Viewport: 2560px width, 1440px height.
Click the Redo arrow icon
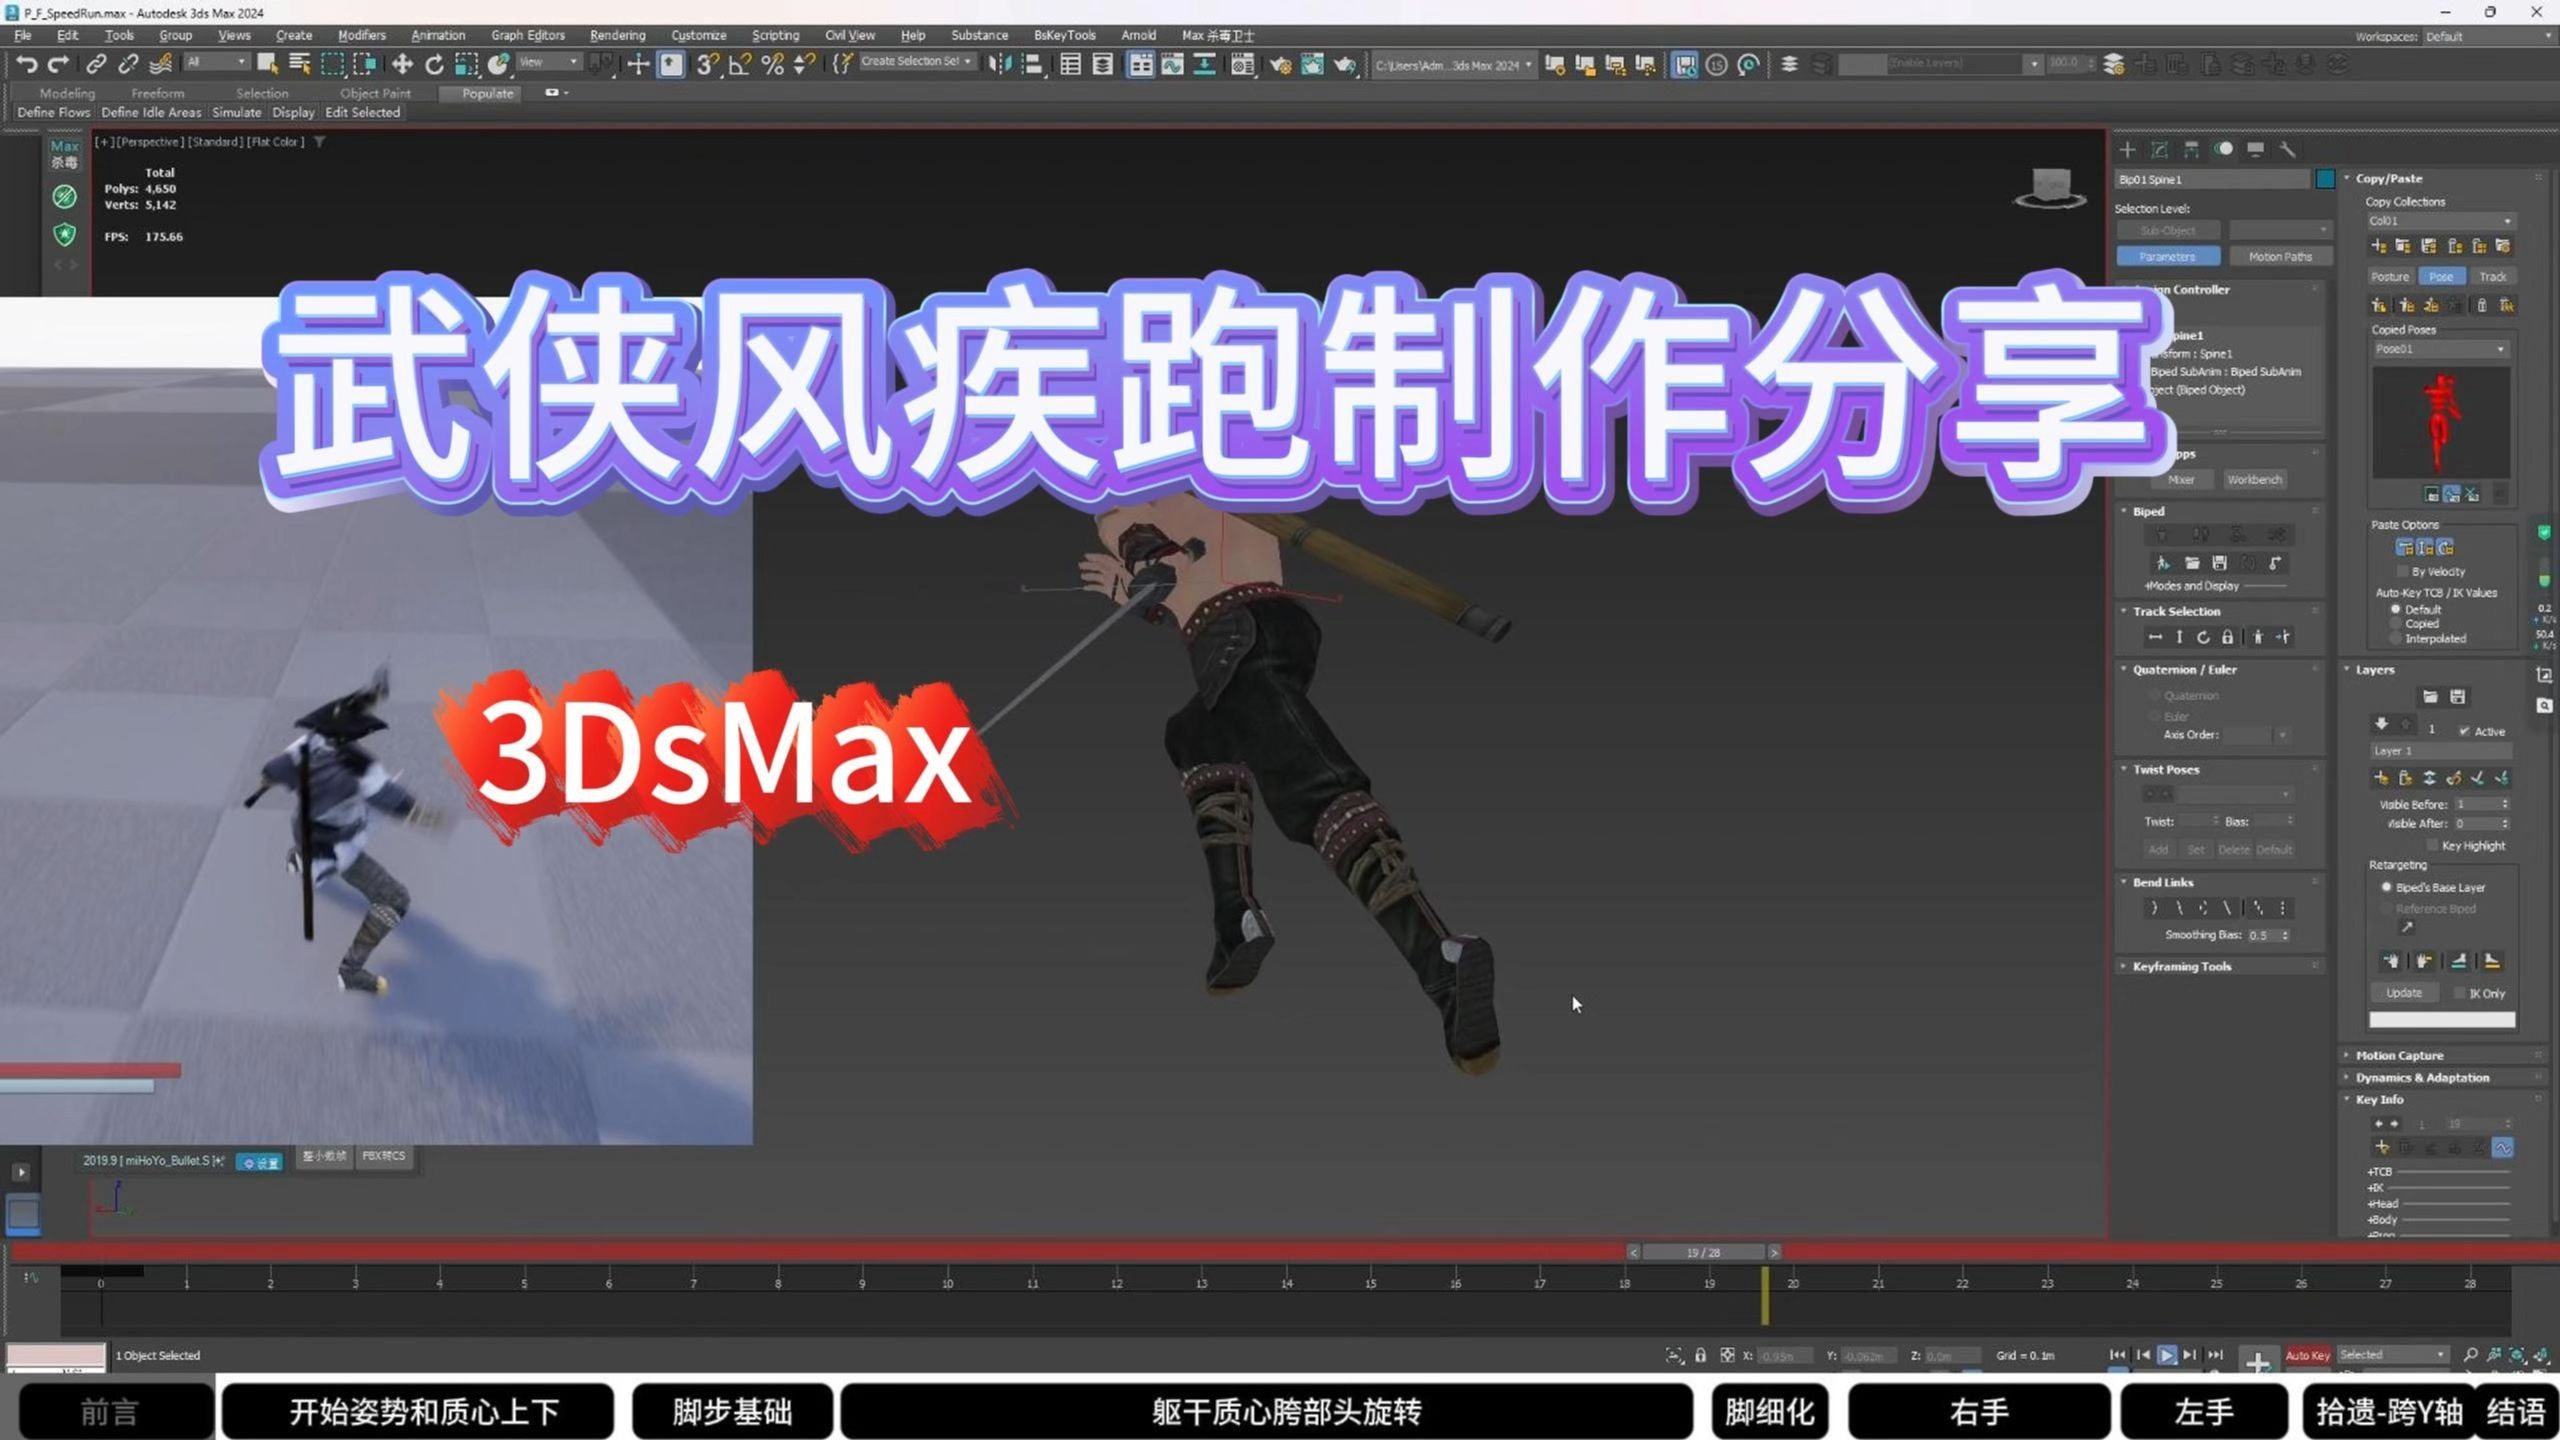(59, 65)
